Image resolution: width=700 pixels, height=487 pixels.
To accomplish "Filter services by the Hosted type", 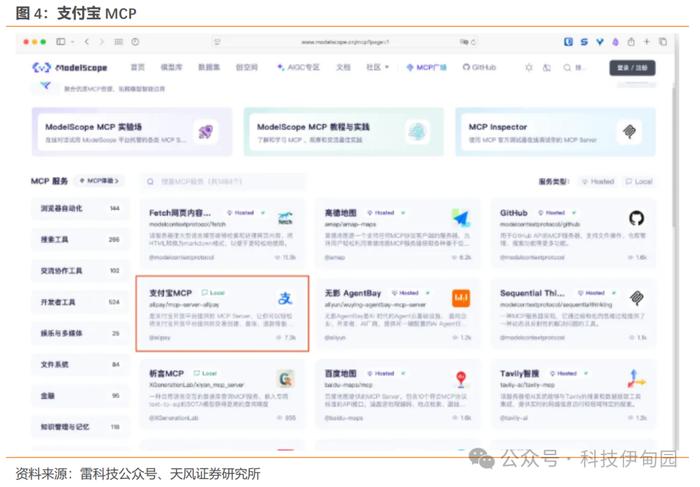I will pyautogui.click(x=598, y=181).
